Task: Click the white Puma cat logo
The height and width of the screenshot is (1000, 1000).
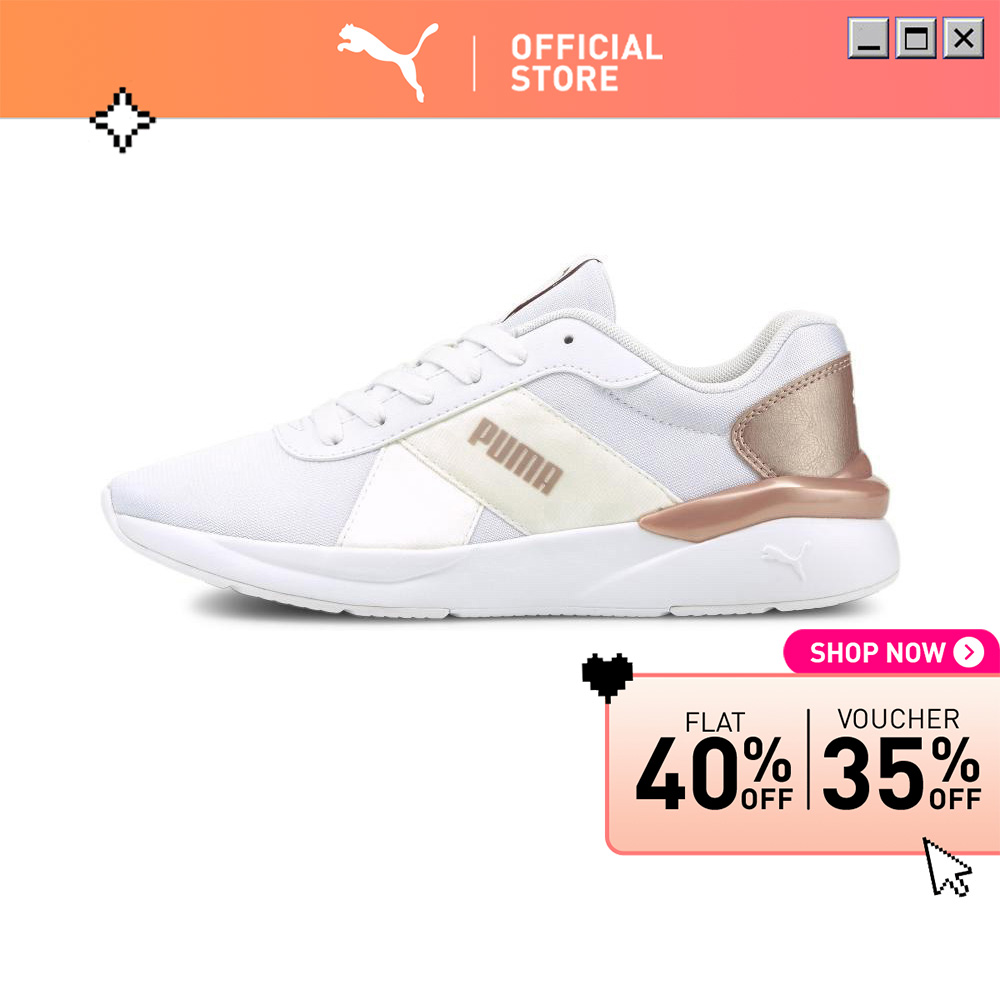Action: [x=387, y=62]
